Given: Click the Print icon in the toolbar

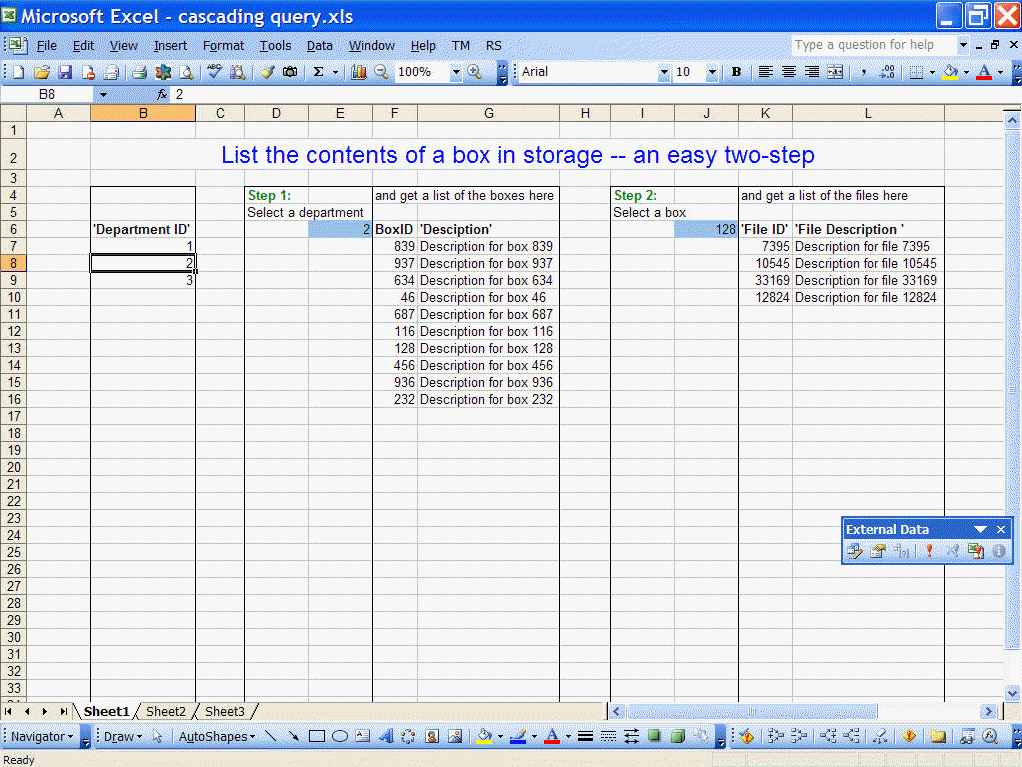Looking at the screenshot, I should [x=140, y=72].
